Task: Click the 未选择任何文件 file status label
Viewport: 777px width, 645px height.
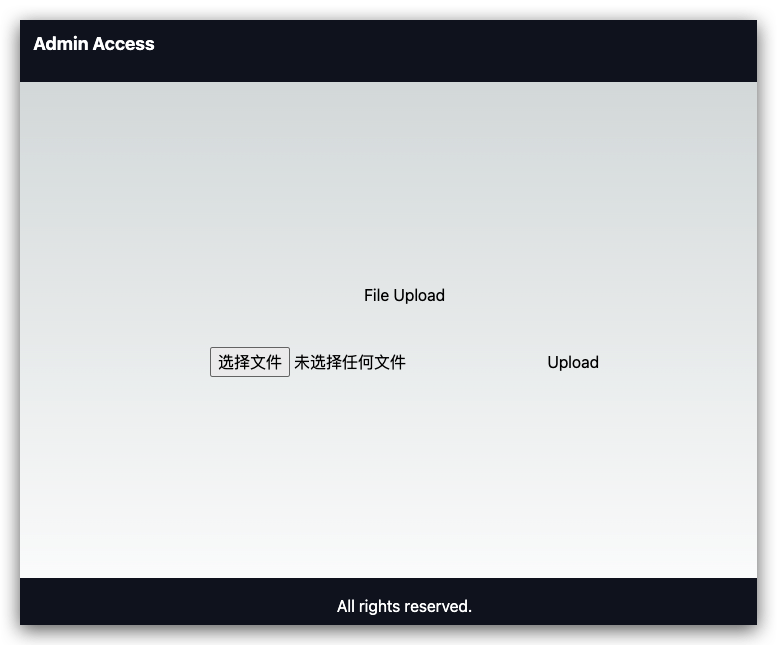Action: tap(350, 362)
